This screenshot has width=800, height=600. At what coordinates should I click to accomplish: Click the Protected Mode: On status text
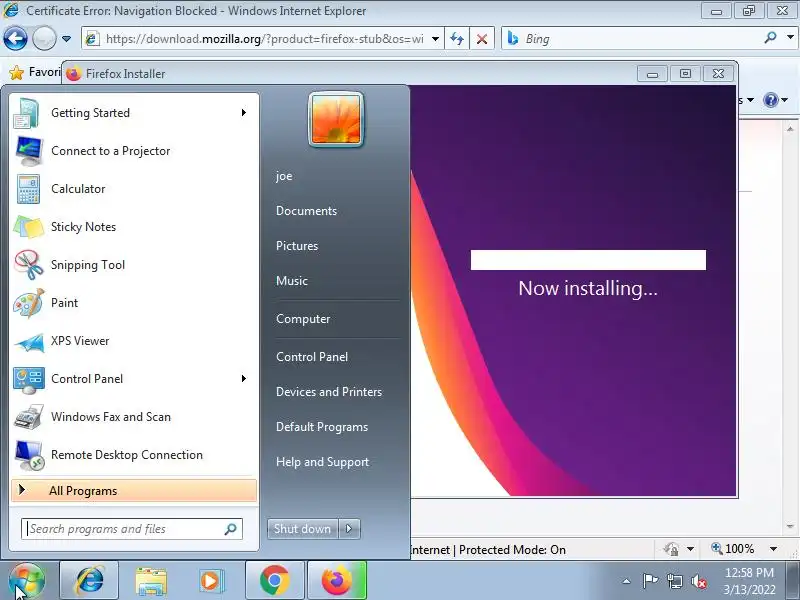click(512, 549)
